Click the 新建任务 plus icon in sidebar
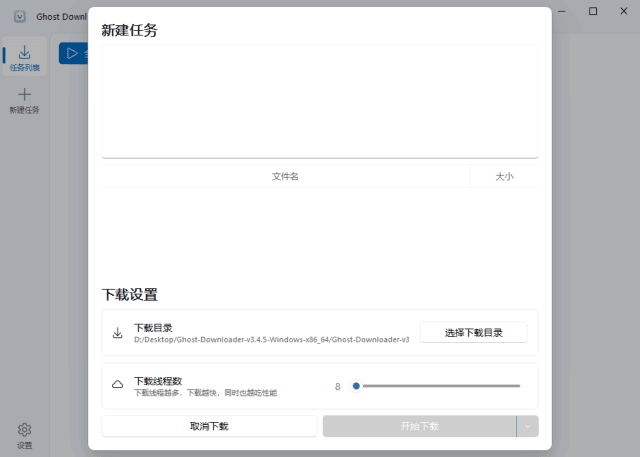The width and height of the screenshot is (640, 457). tap(24, 94)
